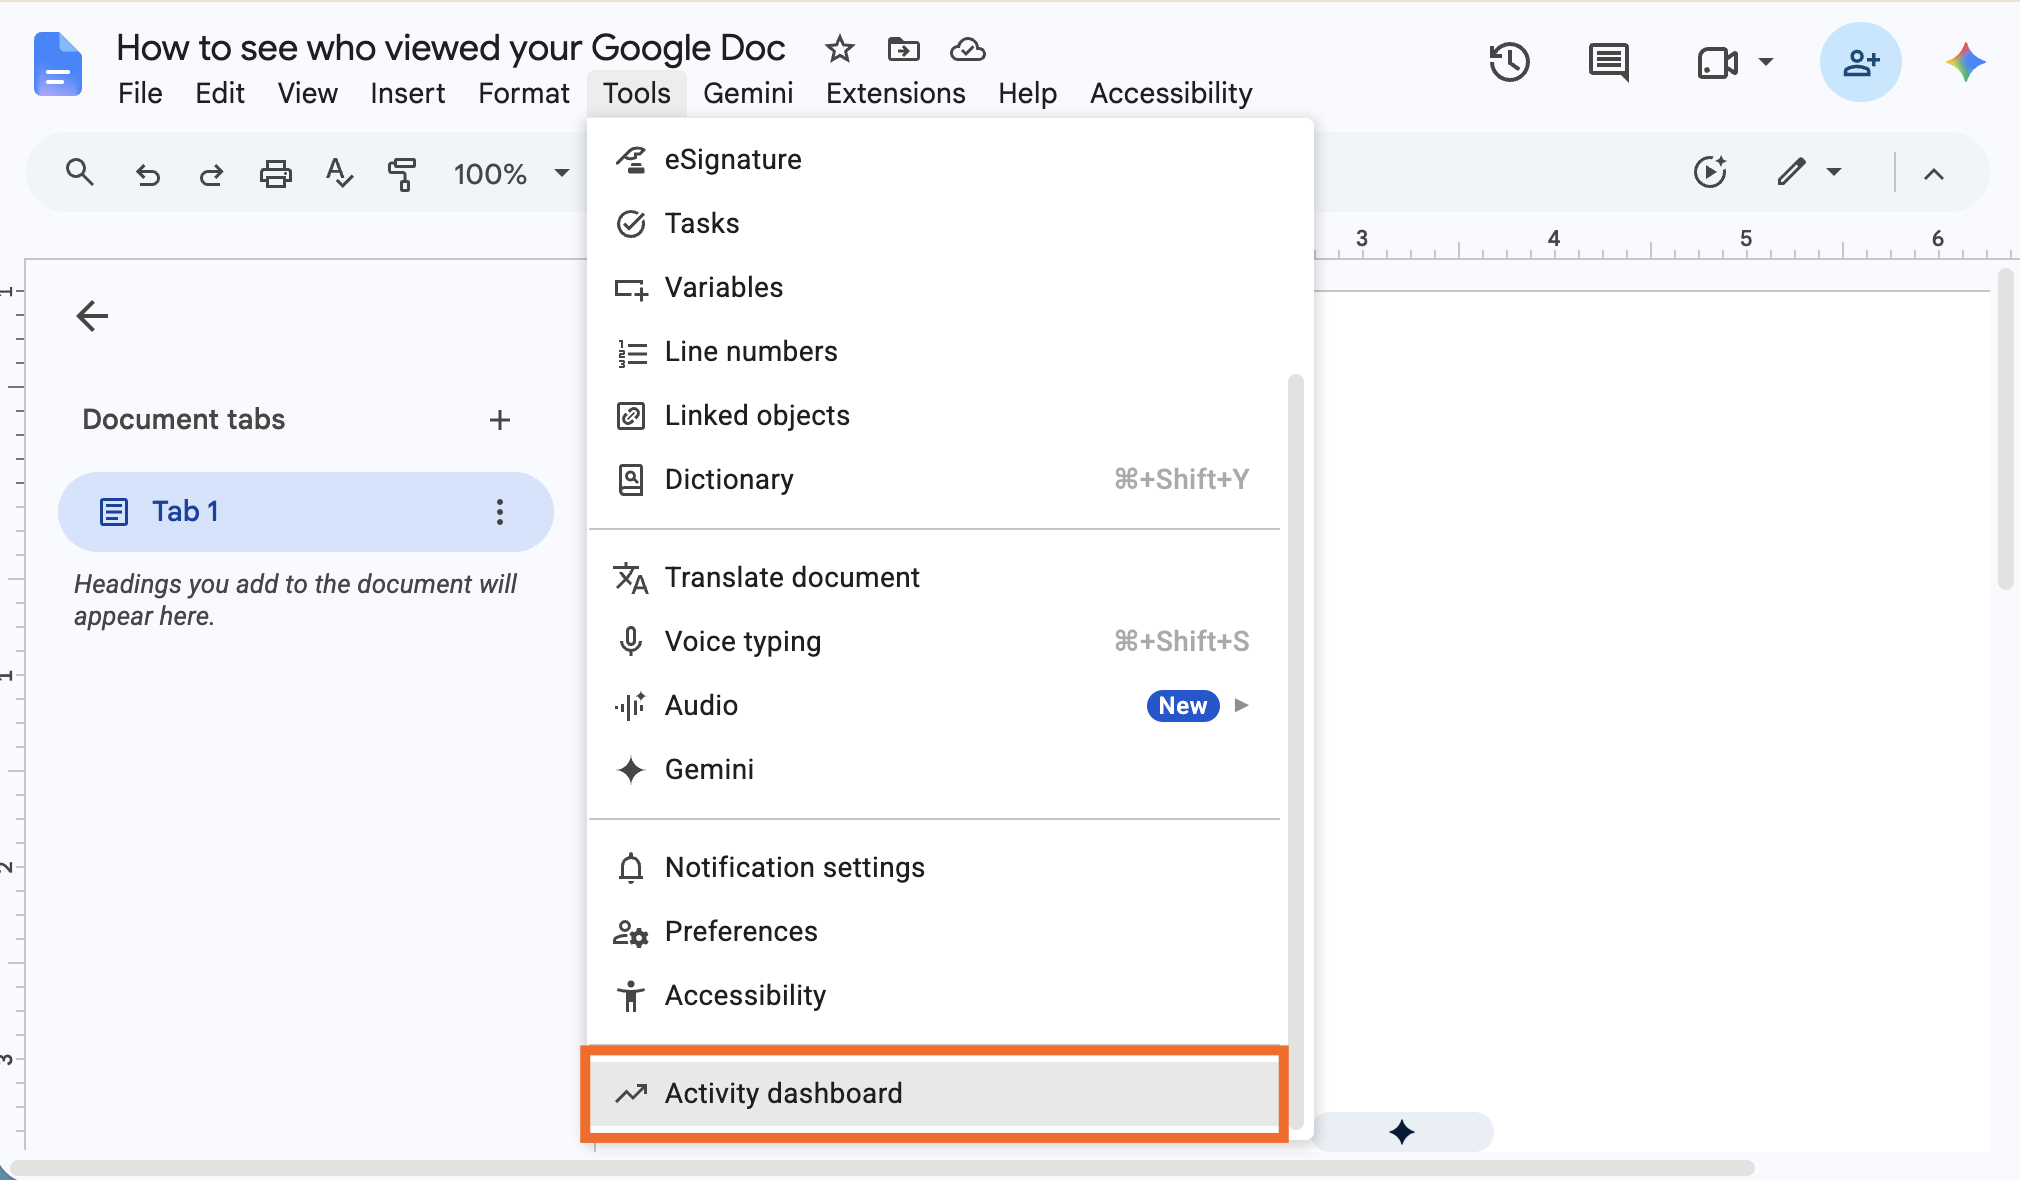2020x1180 pixels.
Task: Open the Gemini menu in menu bar
Action: click(748, 93)
